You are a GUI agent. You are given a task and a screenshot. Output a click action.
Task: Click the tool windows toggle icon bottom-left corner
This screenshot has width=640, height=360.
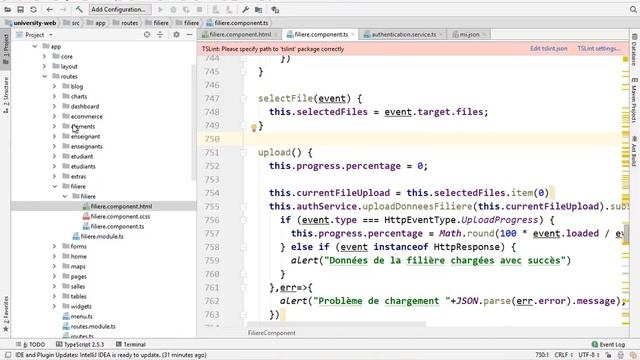click(x=7, y=355)
